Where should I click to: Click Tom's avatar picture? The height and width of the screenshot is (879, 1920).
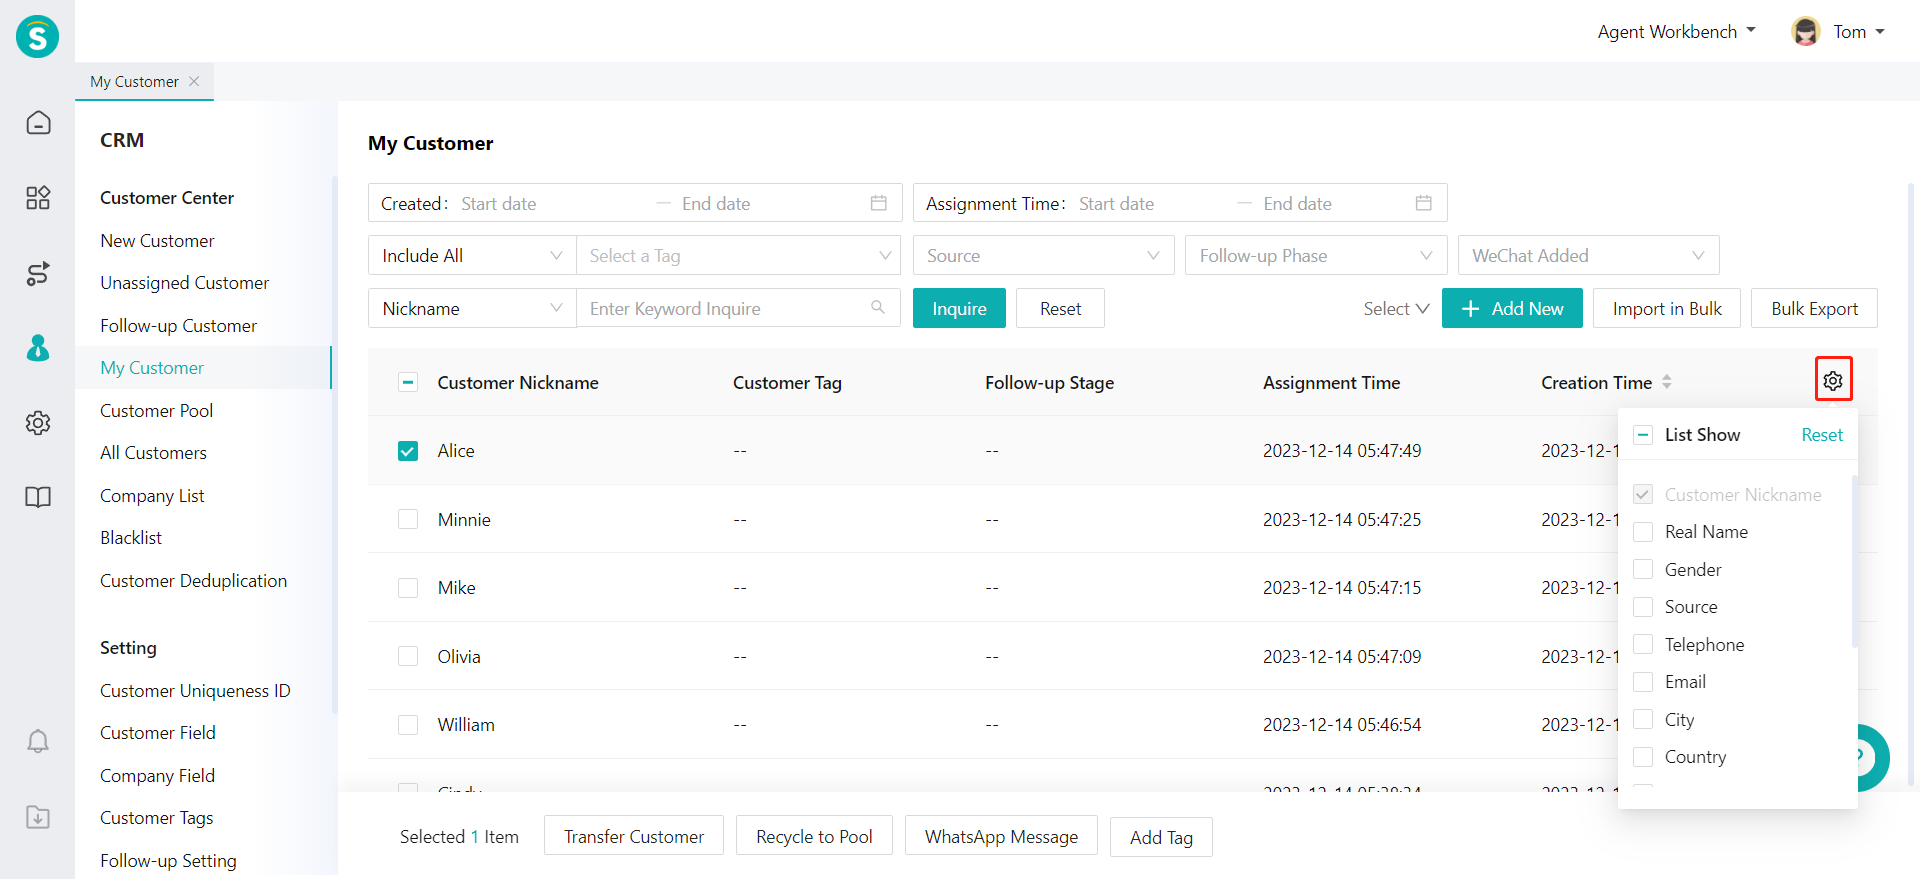[x=1806, y=31]
